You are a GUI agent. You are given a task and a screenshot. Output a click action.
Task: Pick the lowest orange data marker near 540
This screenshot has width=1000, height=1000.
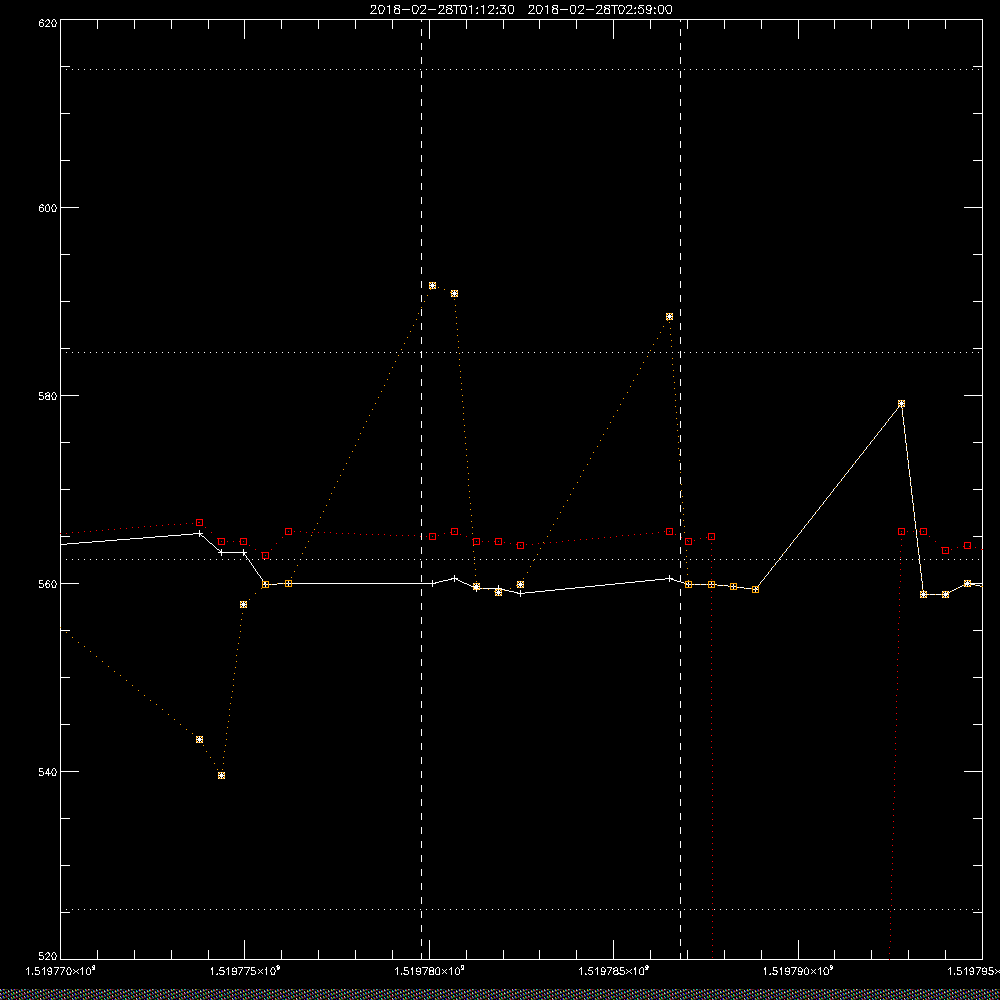[221, 776]
